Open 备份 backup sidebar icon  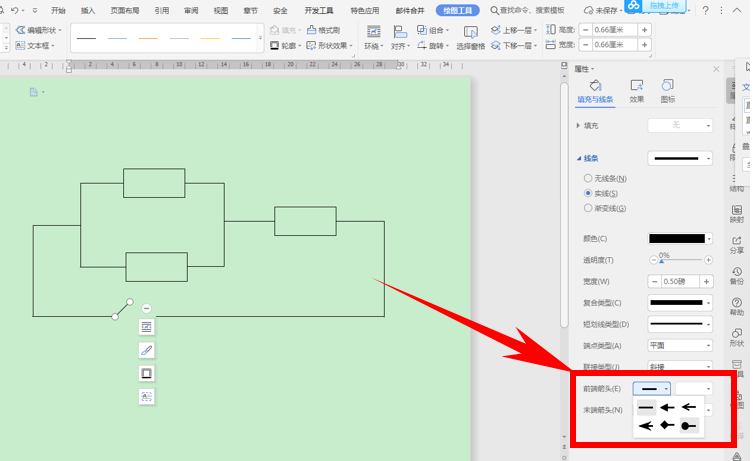[737, 276]
